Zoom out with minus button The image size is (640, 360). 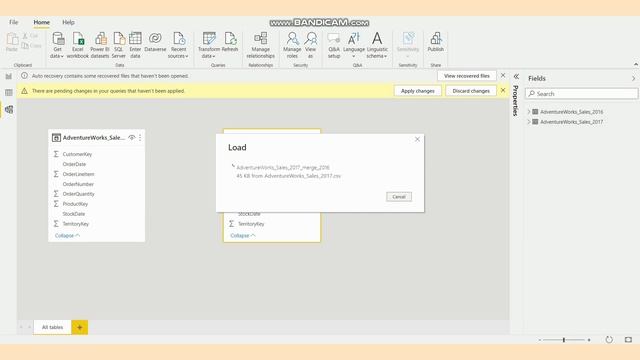540,340
